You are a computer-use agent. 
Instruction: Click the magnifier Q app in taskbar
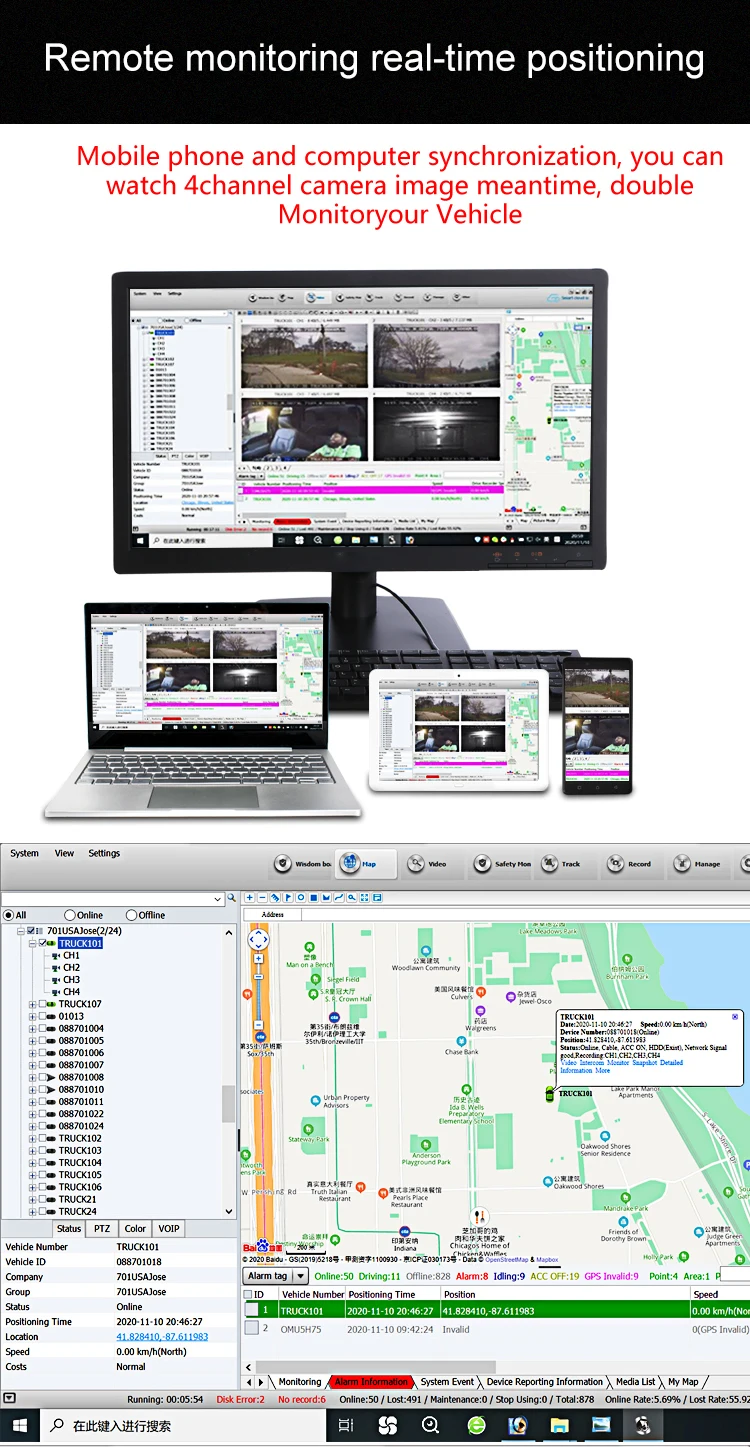click(431, 1425)
